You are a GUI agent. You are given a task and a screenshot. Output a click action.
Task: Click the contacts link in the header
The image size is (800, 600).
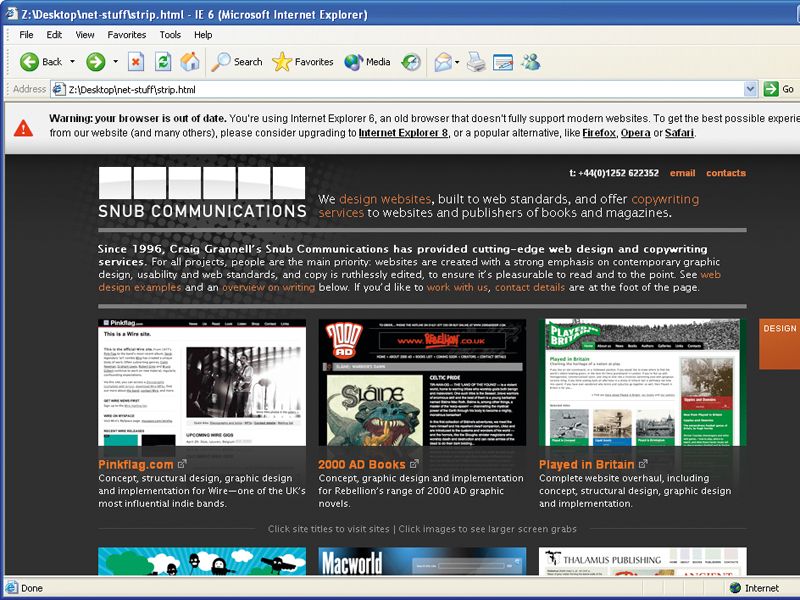click(726, 173)
